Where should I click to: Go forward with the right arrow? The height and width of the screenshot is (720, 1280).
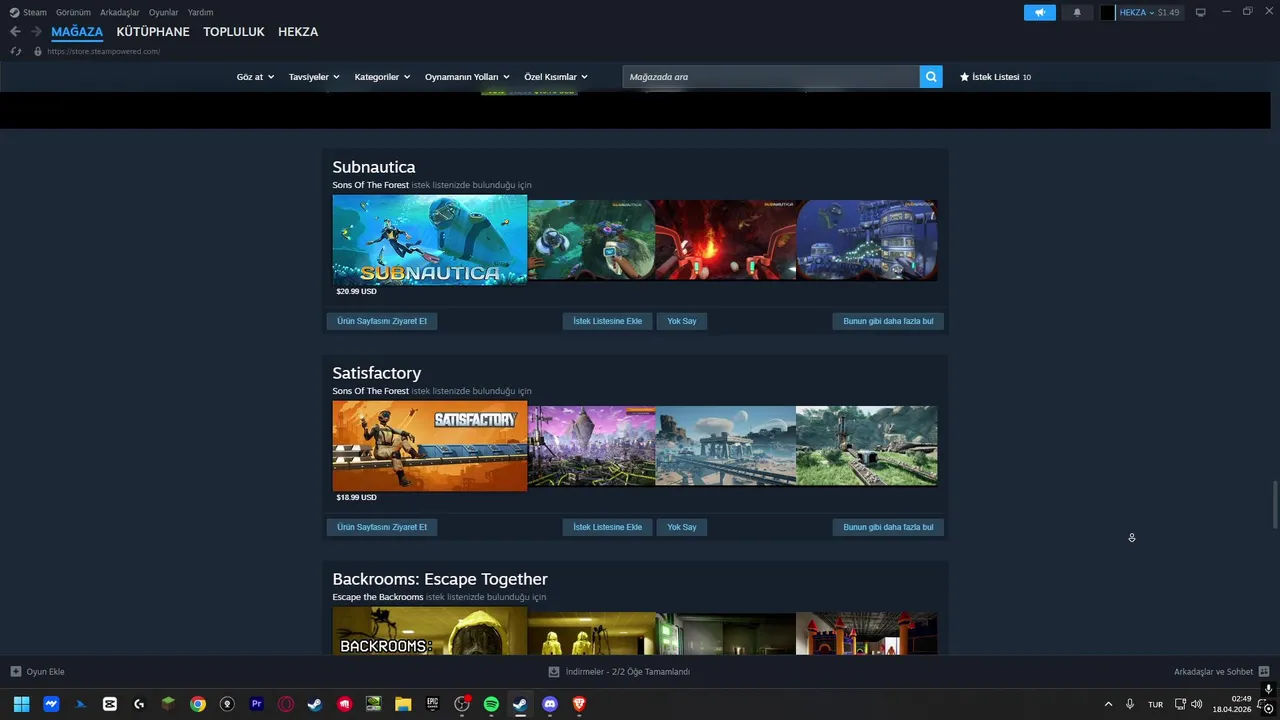click(36, 32)
